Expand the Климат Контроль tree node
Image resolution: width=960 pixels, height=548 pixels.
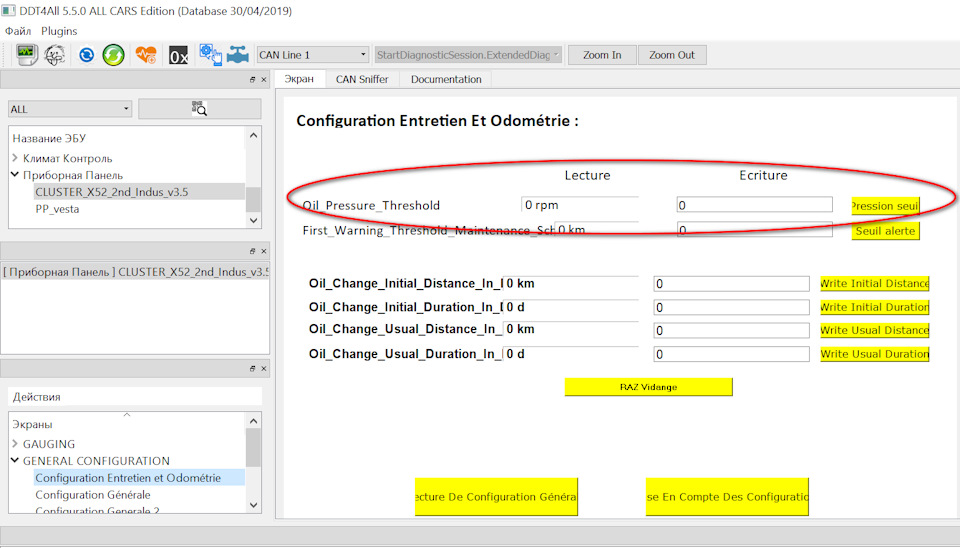[x=15, y=158]
